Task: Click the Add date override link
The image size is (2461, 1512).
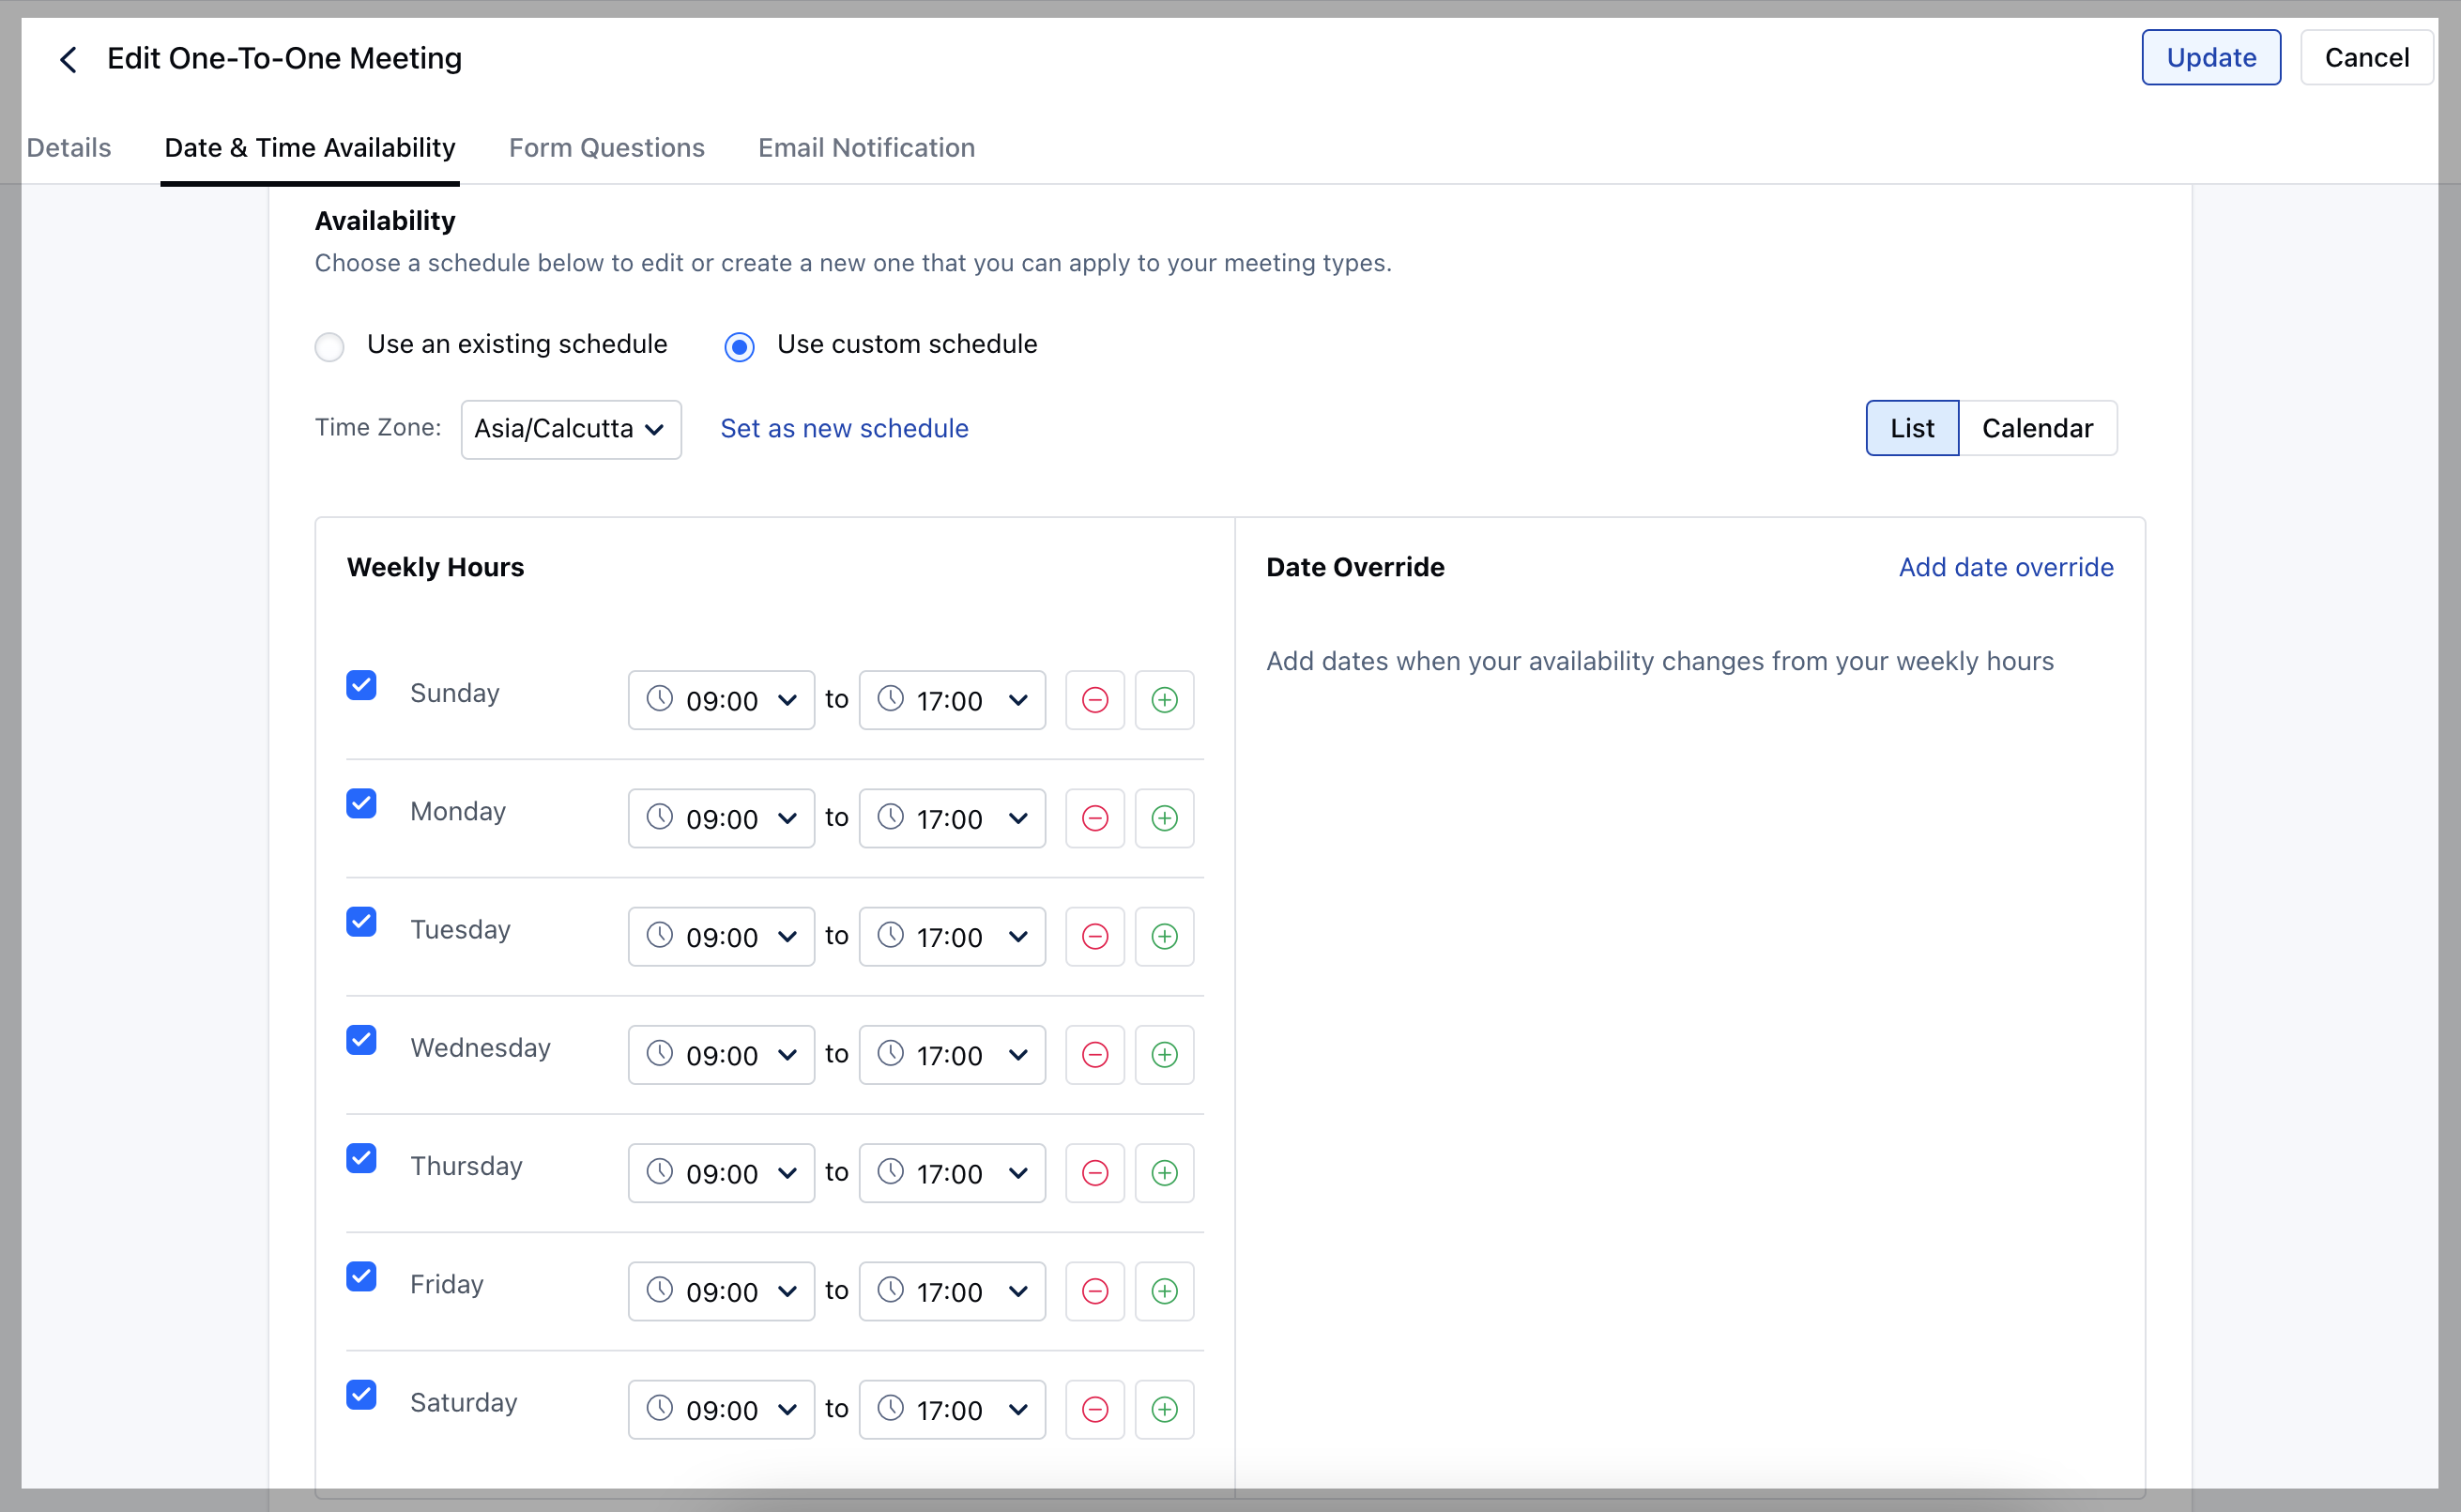Action: coord(2005,567)
